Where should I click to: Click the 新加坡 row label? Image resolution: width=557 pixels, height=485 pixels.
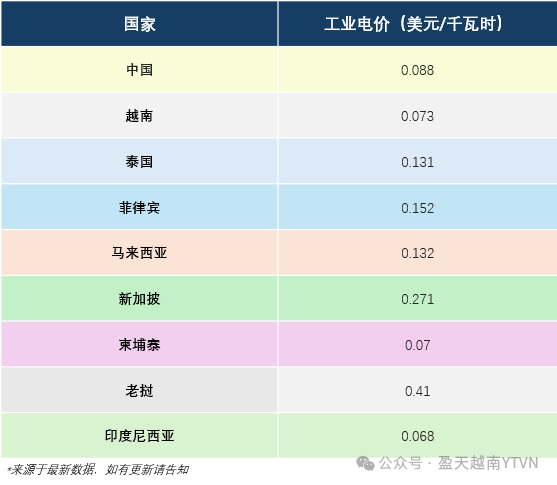[139, 299]
